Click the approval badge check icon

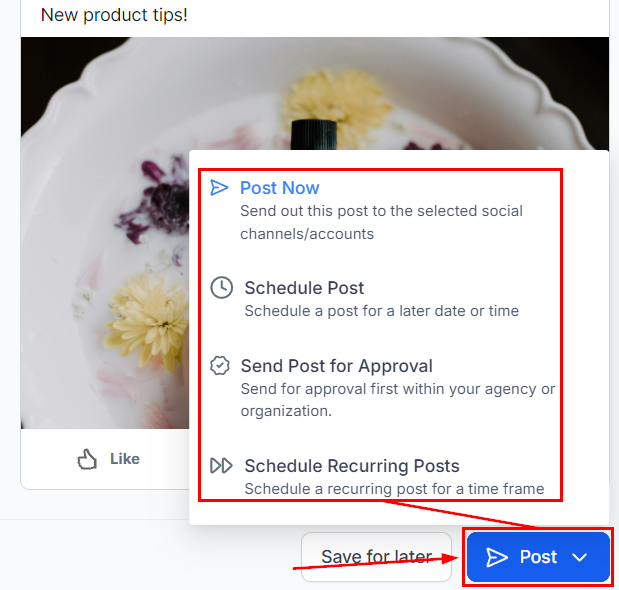(x=220, y=366)
